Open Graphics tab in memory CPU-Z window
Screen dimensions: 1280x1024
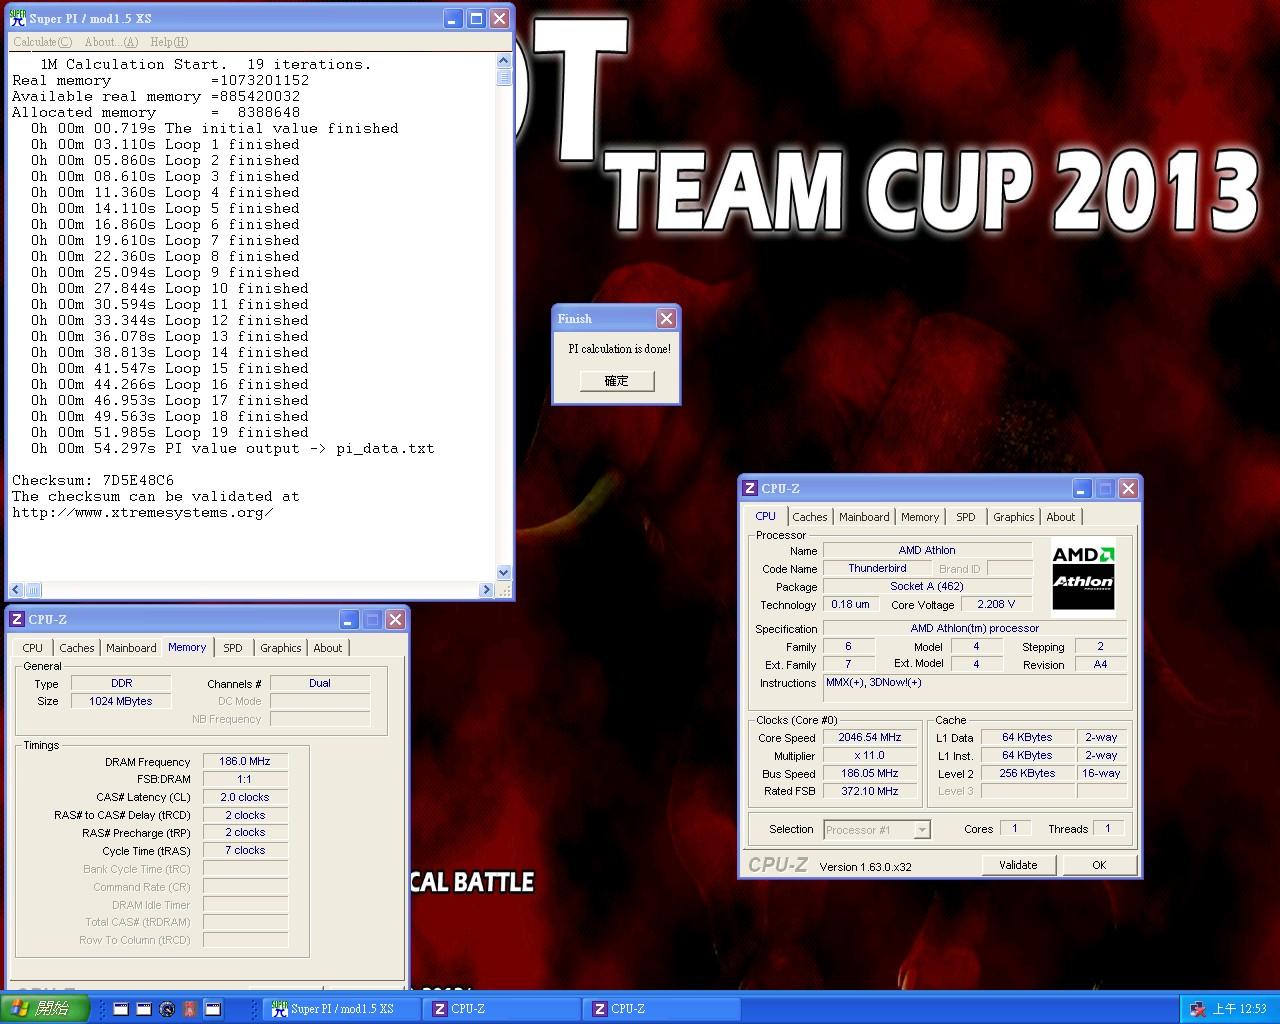pyautogui.click(x=281, y=648)
